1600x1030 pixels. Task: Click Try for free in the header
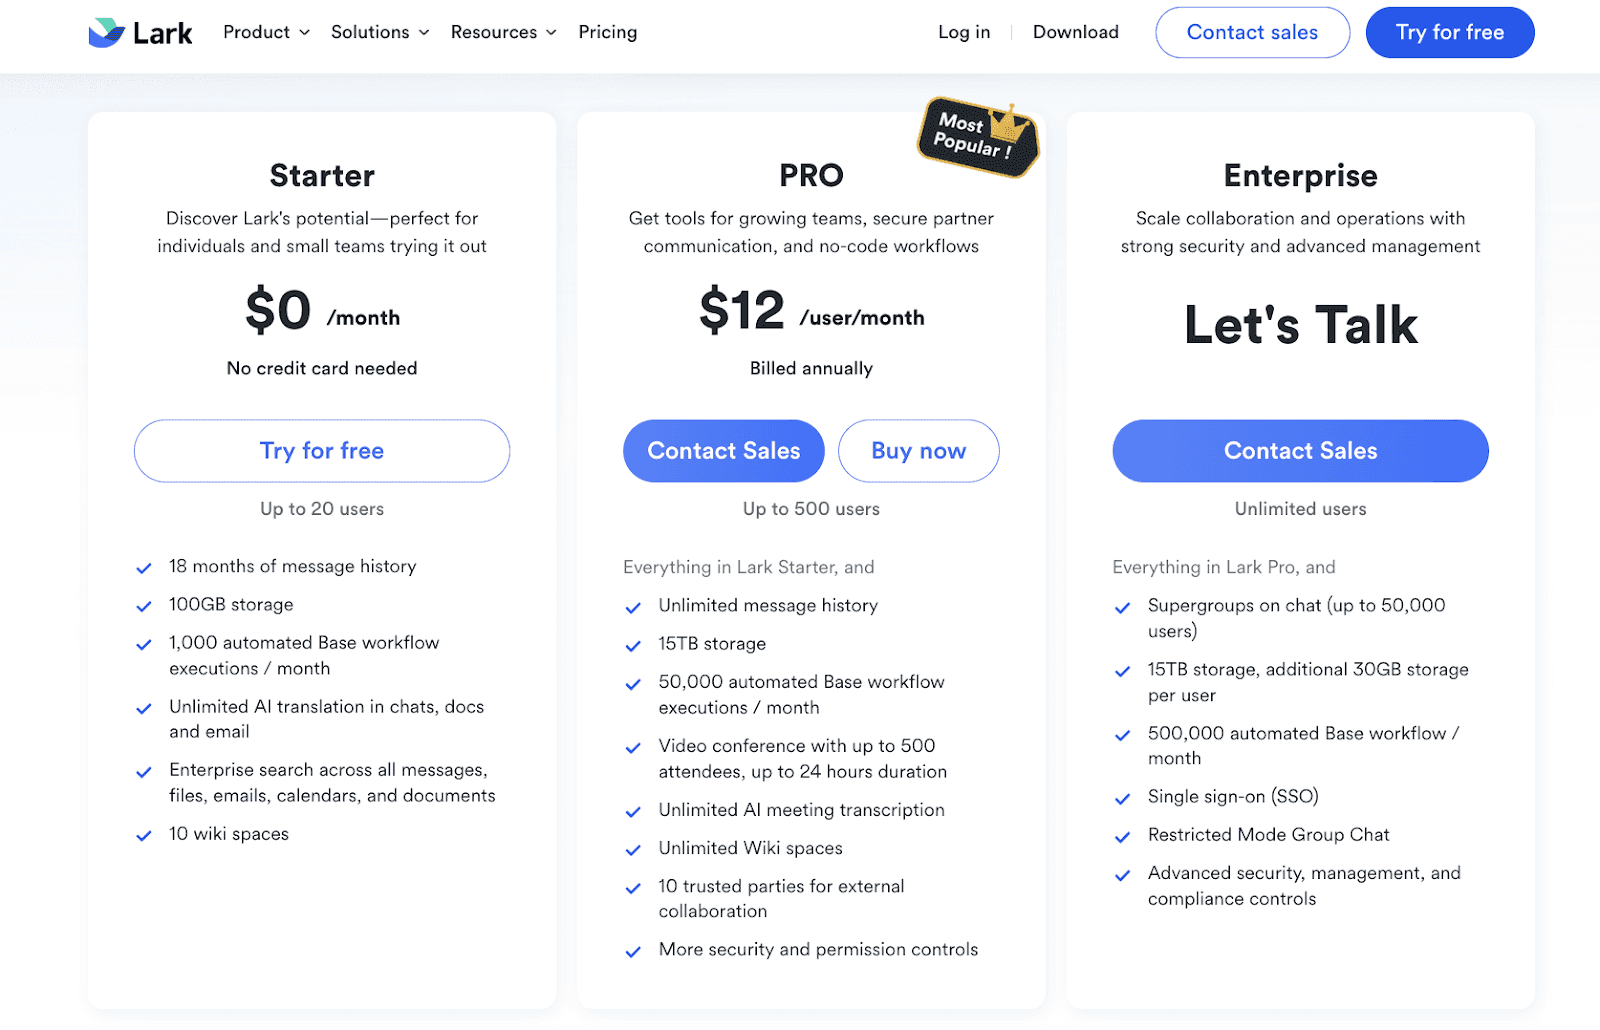[x=1449, y=32]
